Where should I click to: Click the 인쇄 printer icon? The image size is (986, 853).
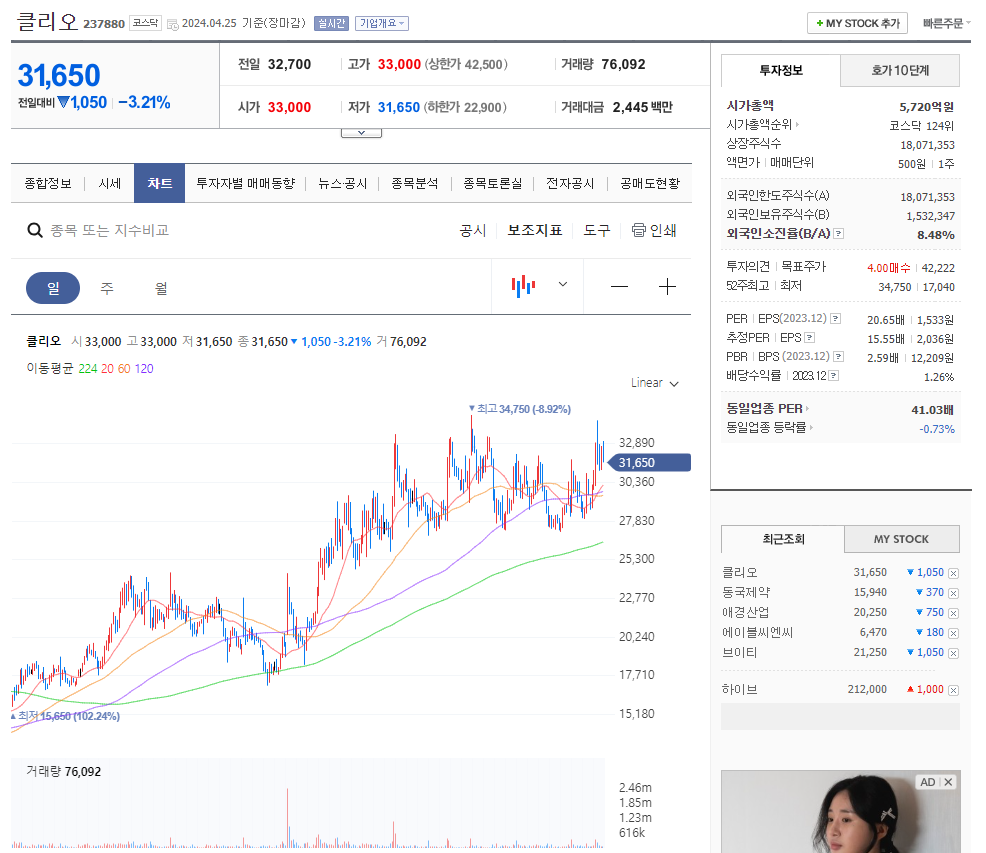(639, 230)
